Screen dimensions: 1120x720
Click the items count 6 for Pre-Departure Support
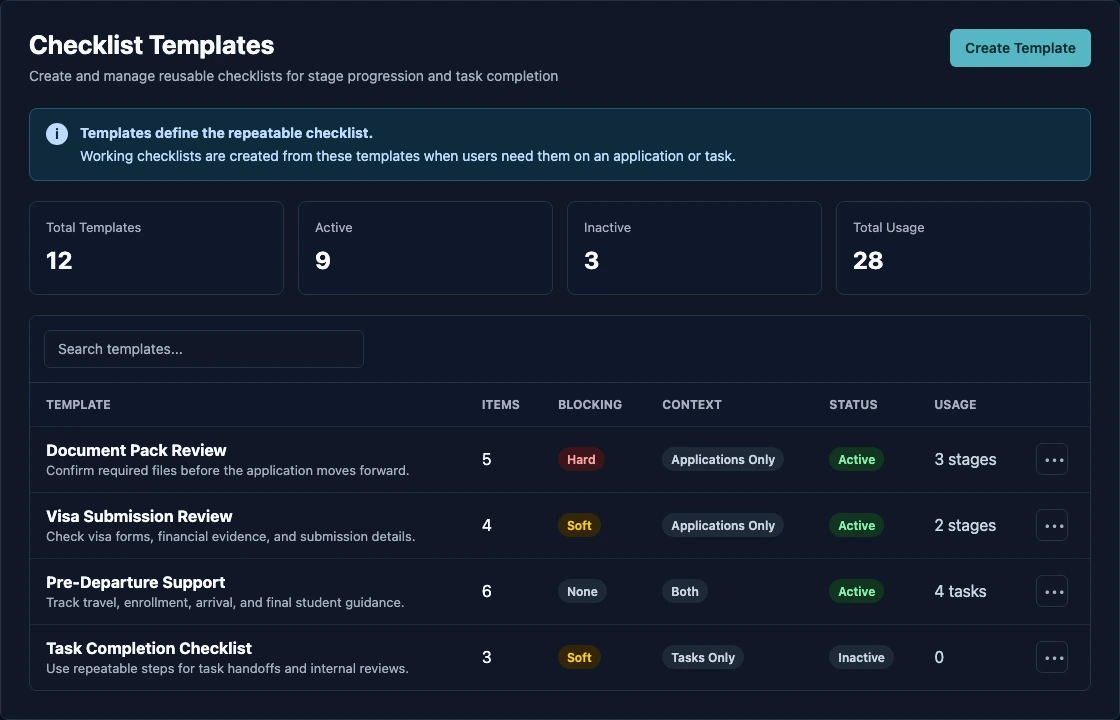[486, 591]
